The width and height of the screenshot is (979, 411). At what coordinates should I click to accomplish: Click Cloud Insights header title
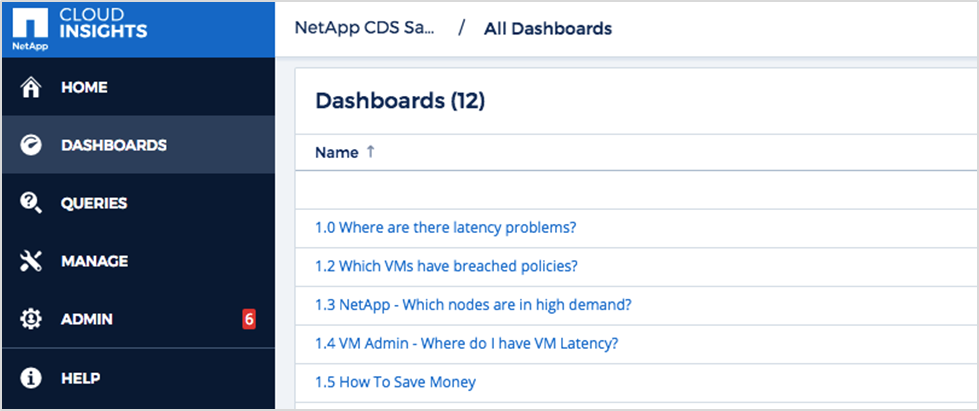click(x=104, y=24)
